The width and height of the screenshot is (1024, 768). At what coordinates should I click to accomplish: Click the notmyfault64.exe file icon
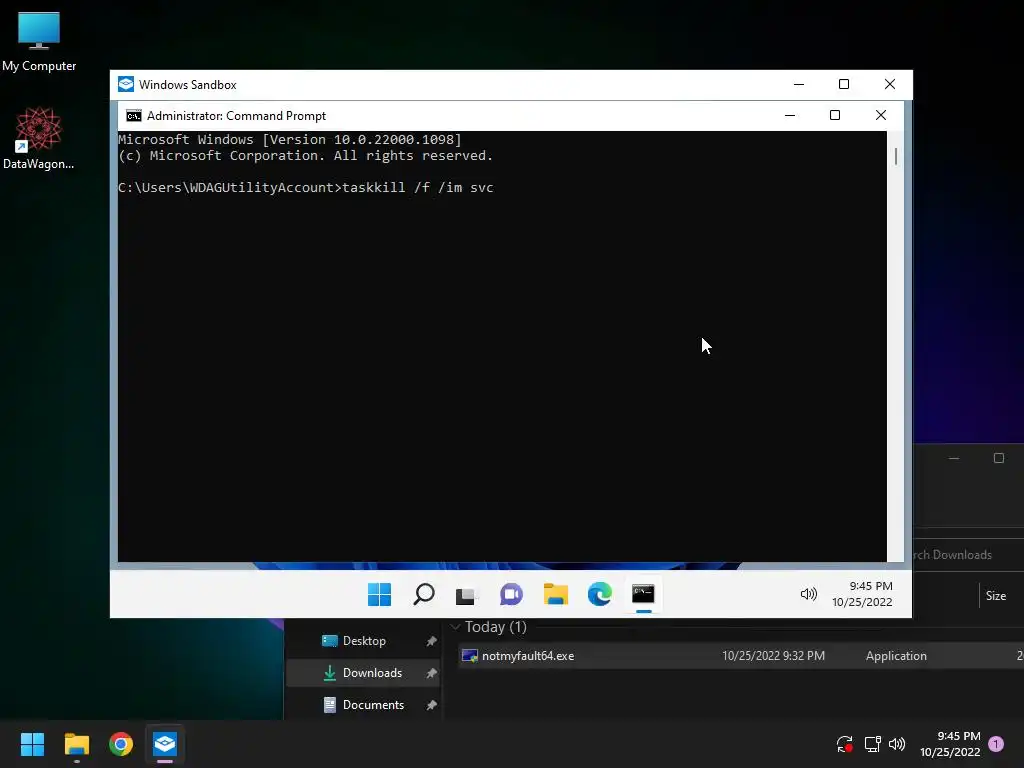tap(470, 656)
